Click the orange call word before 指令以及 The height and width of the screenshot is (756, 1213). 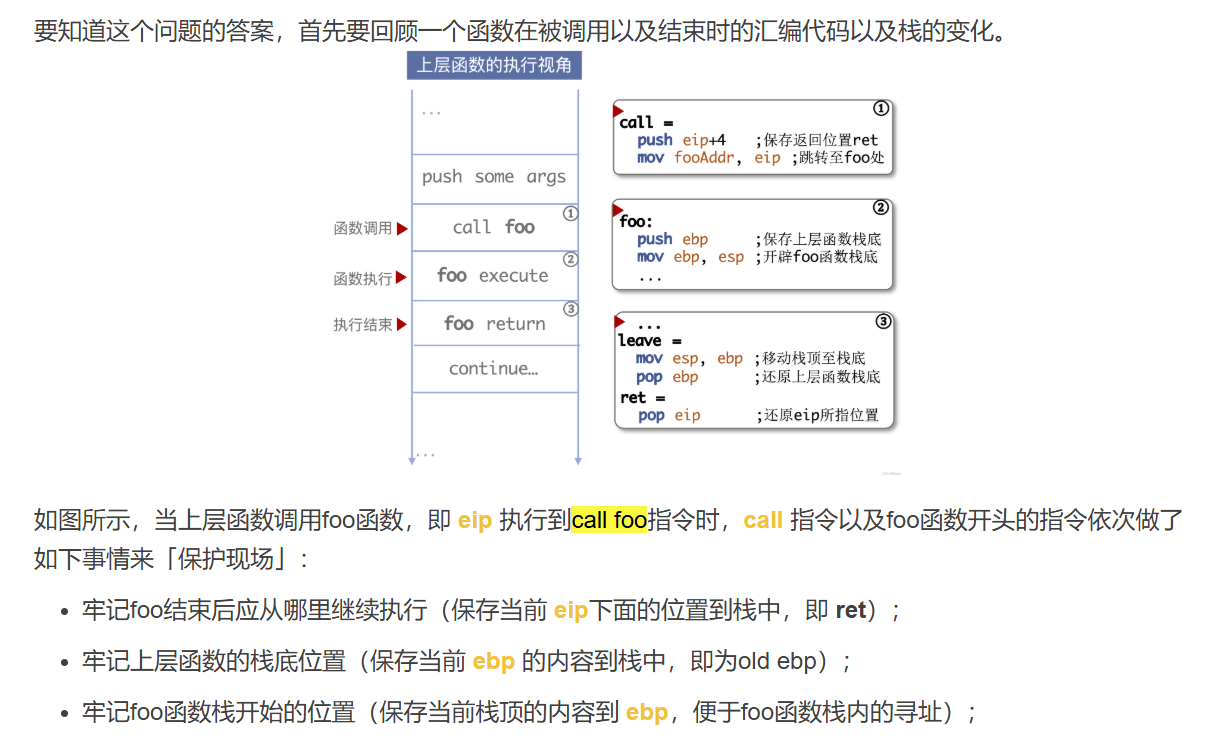pos(763,521)
